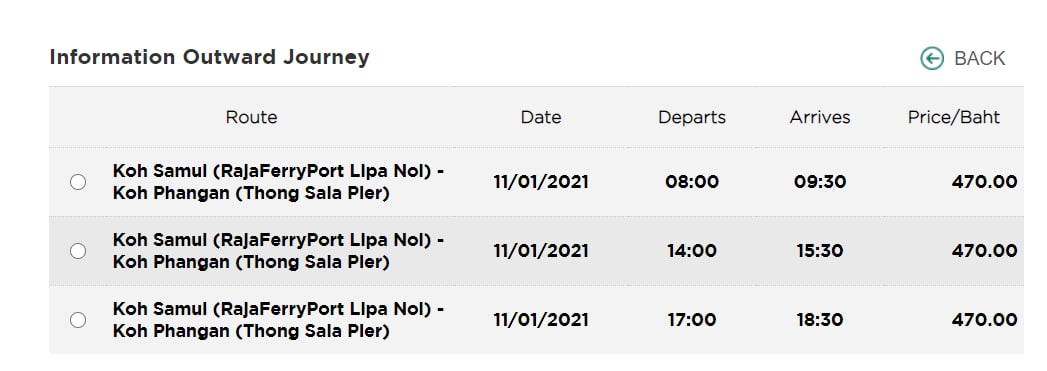Click the Arrives column header
Screen dimensions: 1047x371
point(820,117)
